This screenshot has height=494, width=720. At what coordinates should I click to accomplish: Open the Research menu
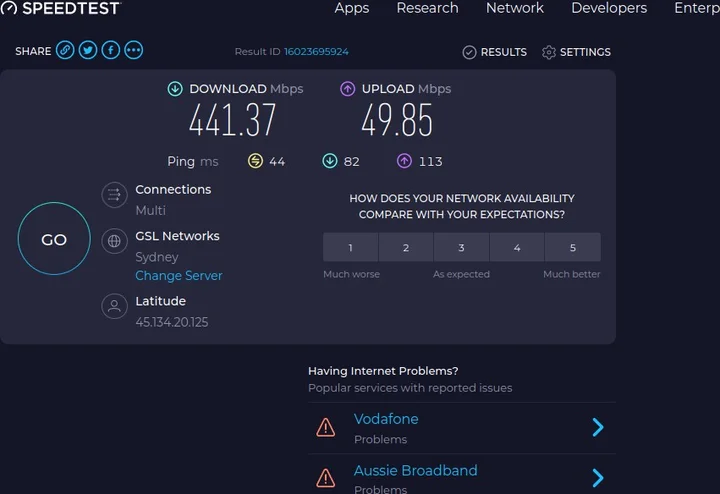point(428,8)
